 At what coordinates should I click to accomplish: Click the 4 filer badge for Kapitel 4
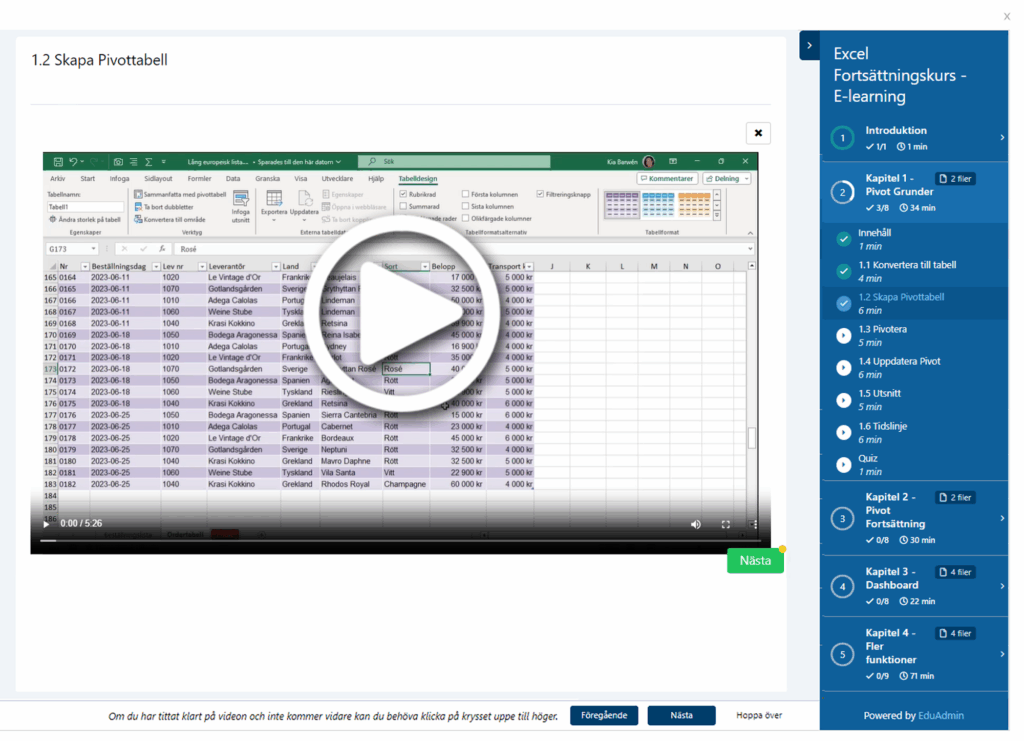pos(955,633)
